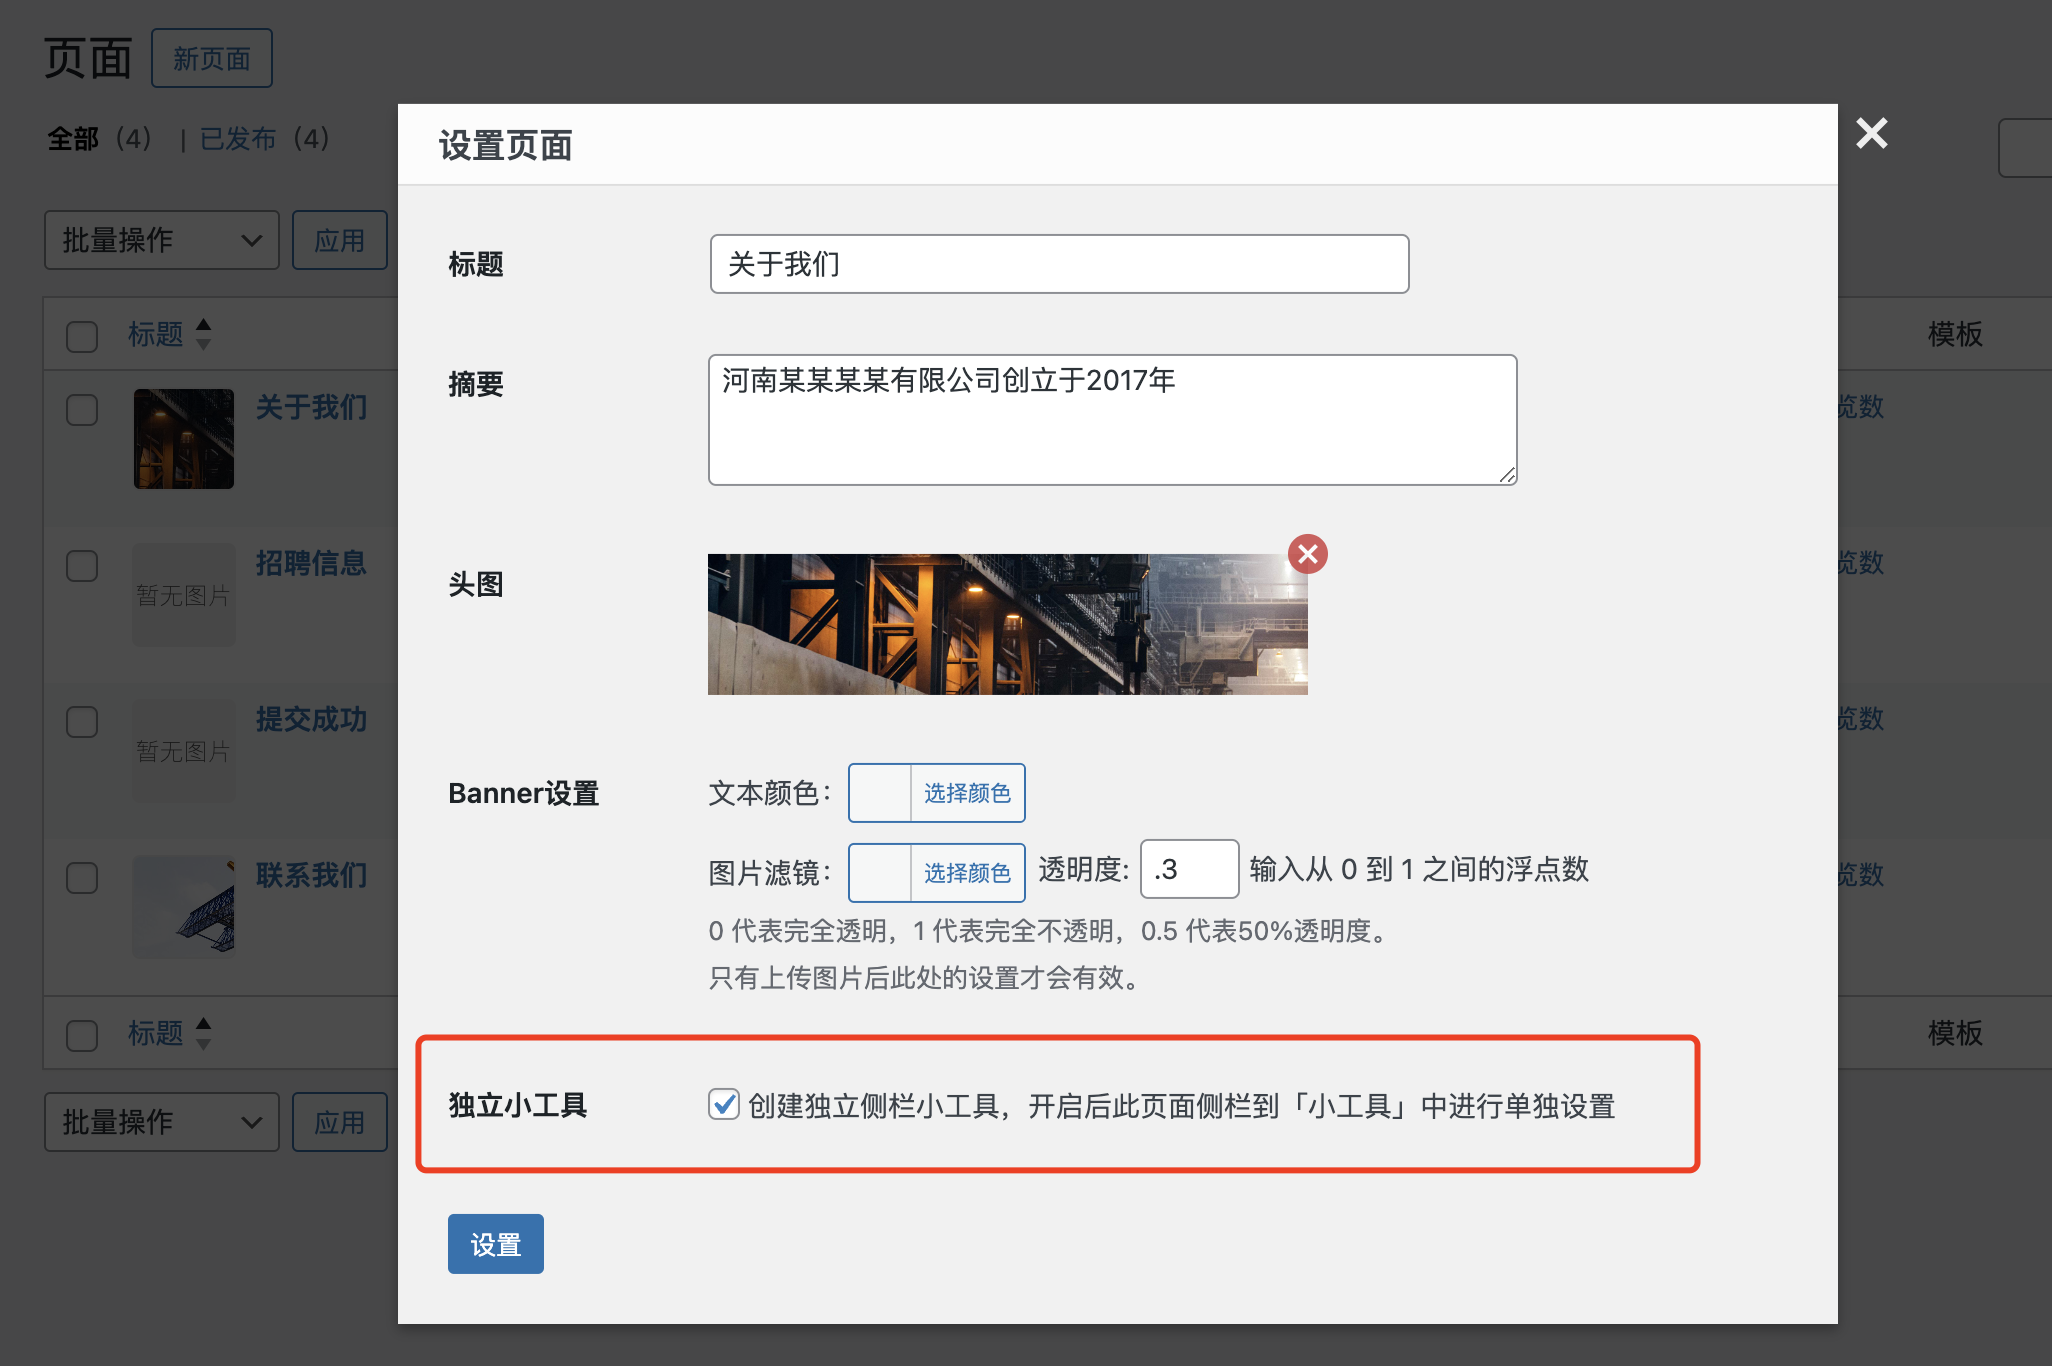
Task: Filter by 已发布 (4) pages
Action: click(x=264, y=138)
